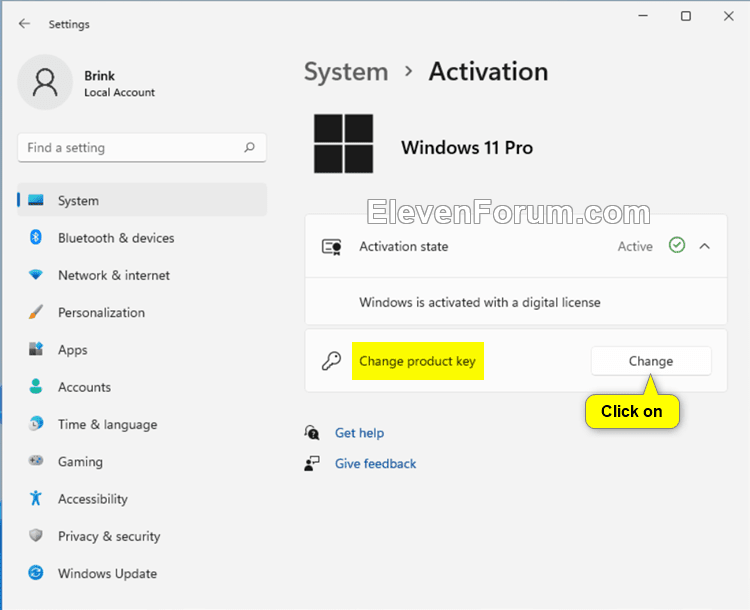Image resolution: width=750 pixels, height=610 pixels.
Task: Click the 'Active' status text
Action: (x=635, y=246)
